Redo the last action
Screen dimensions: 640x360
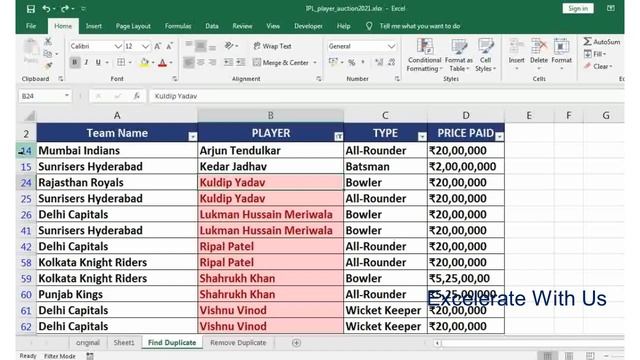pyautogui.click(x=64, y=9)
